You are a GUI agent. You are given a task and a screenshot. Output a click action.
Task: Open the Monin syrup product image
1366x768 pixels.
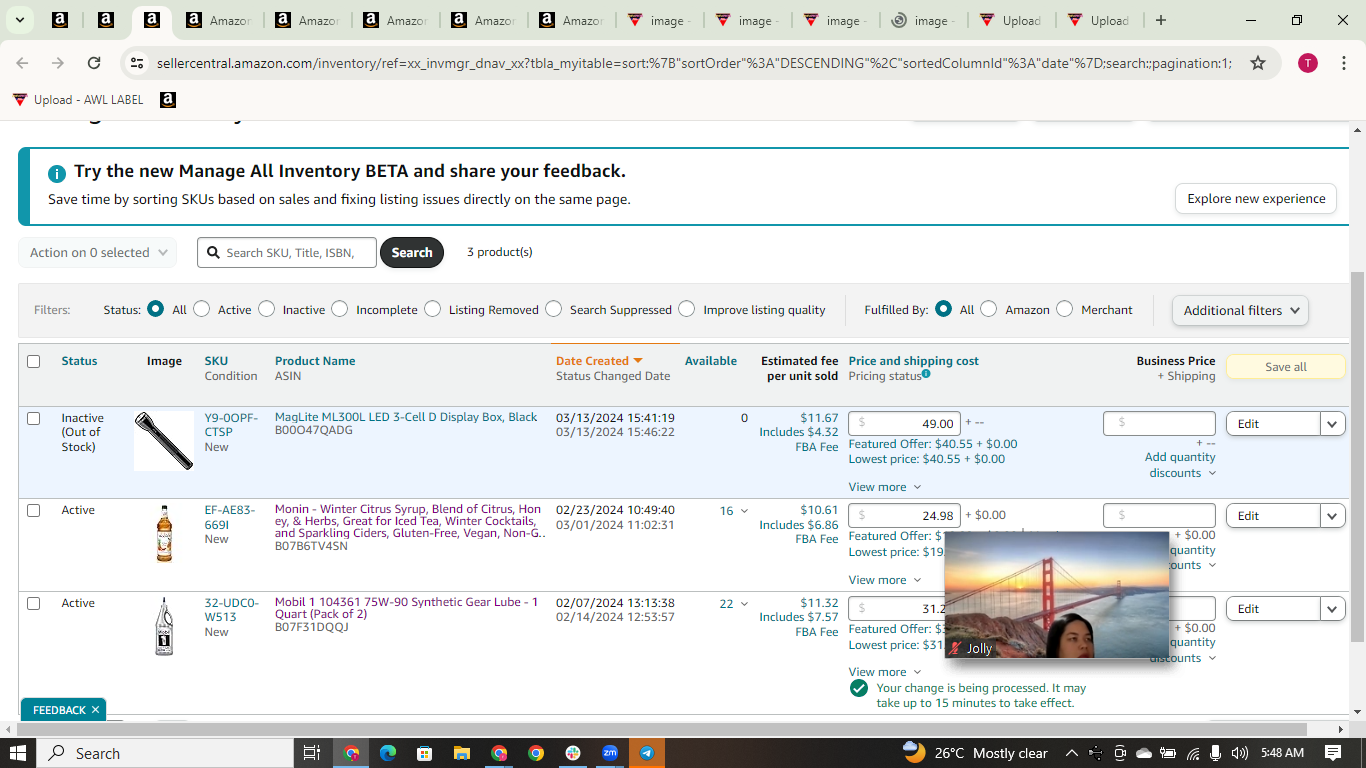tap(164, 533)
